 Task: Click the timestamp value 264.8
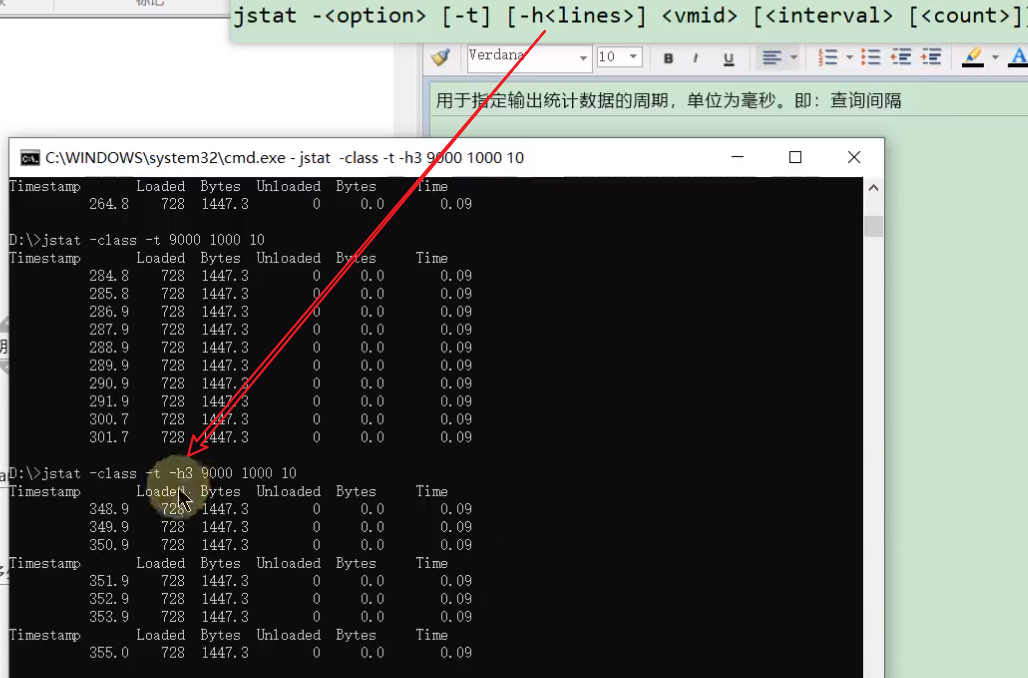coord(109,204)
